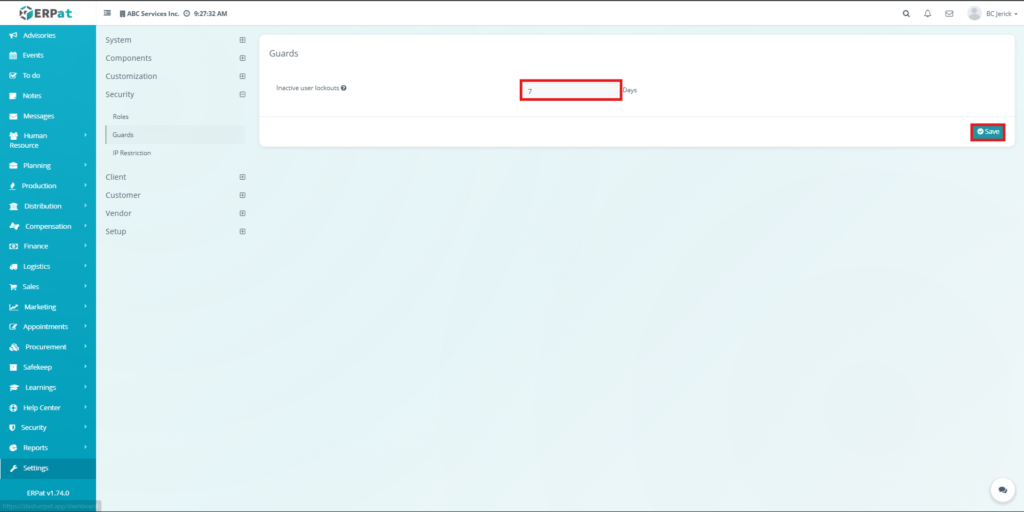Click the help icon beside Inactive user lockouts
Image resolution: width=1024 pixels, height=512 pixels.
344,88
